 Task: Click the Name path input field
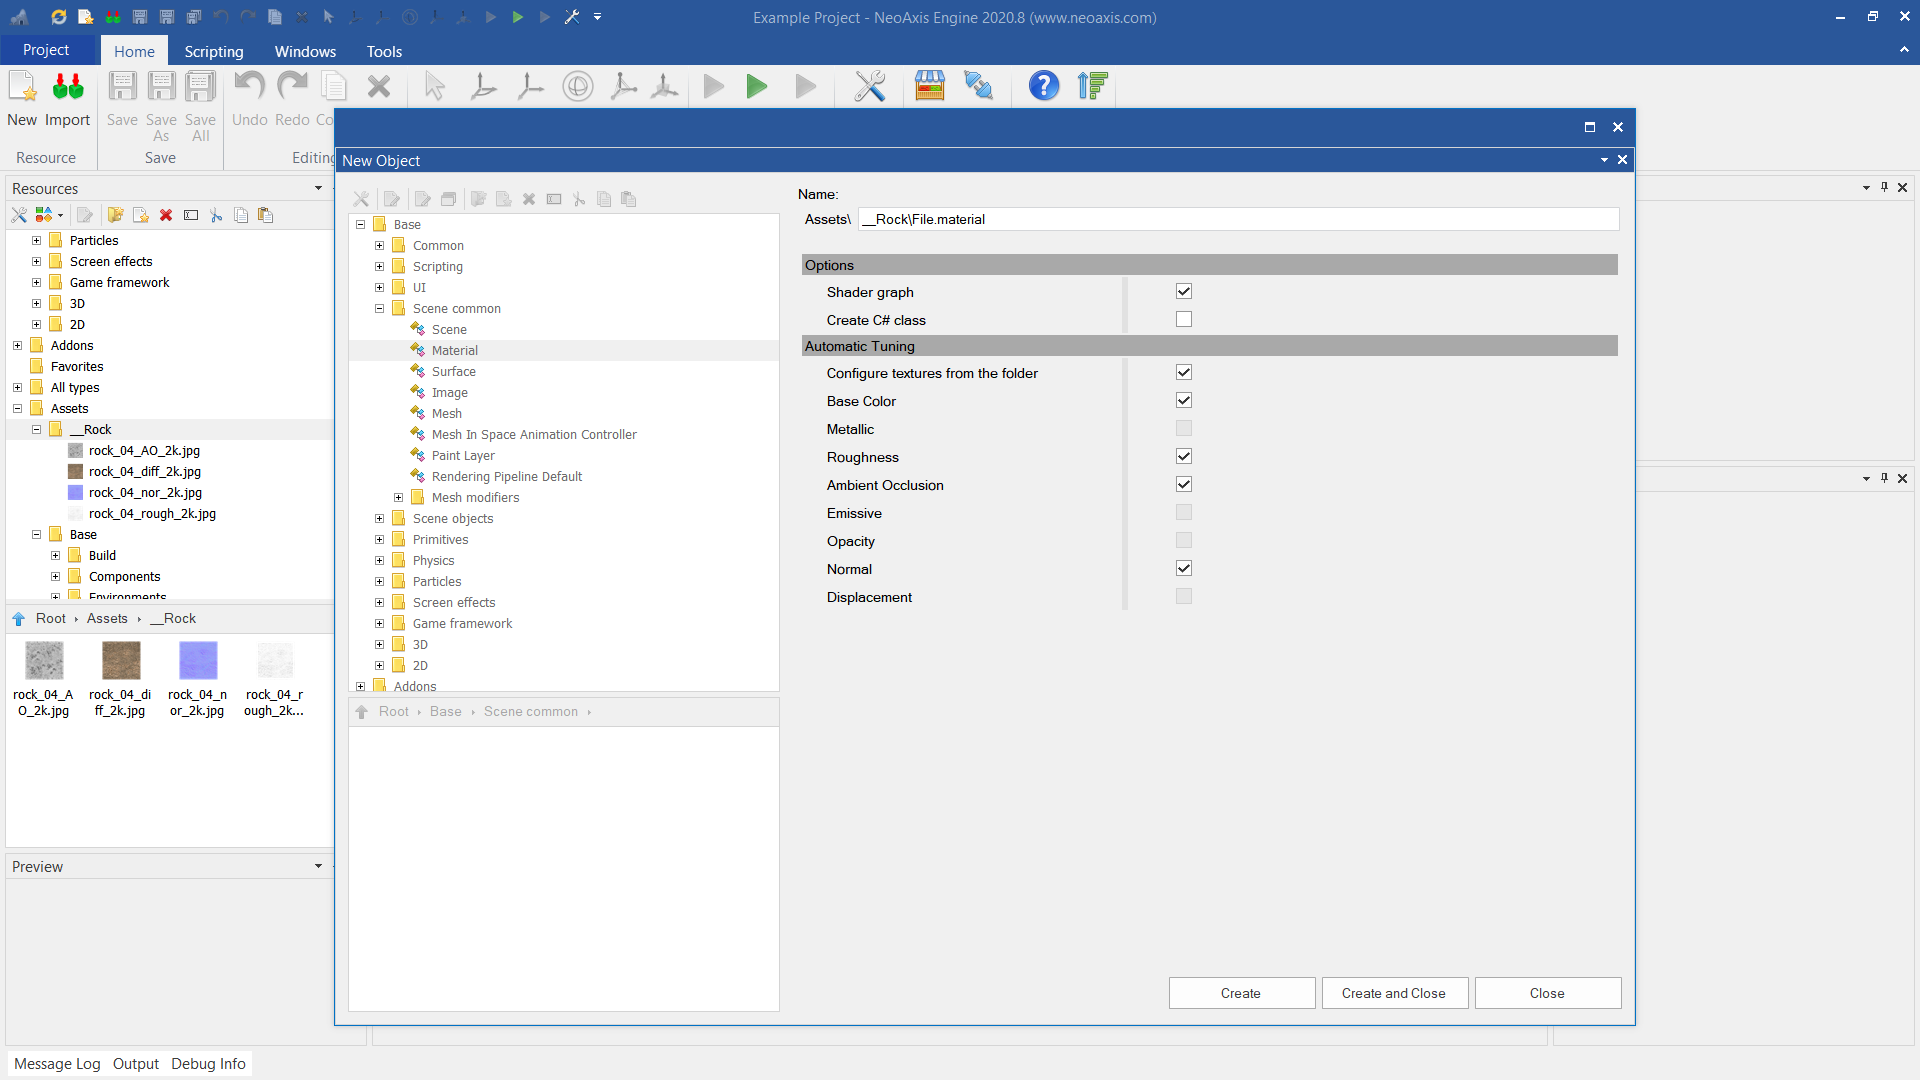[x=1238, y=219]
